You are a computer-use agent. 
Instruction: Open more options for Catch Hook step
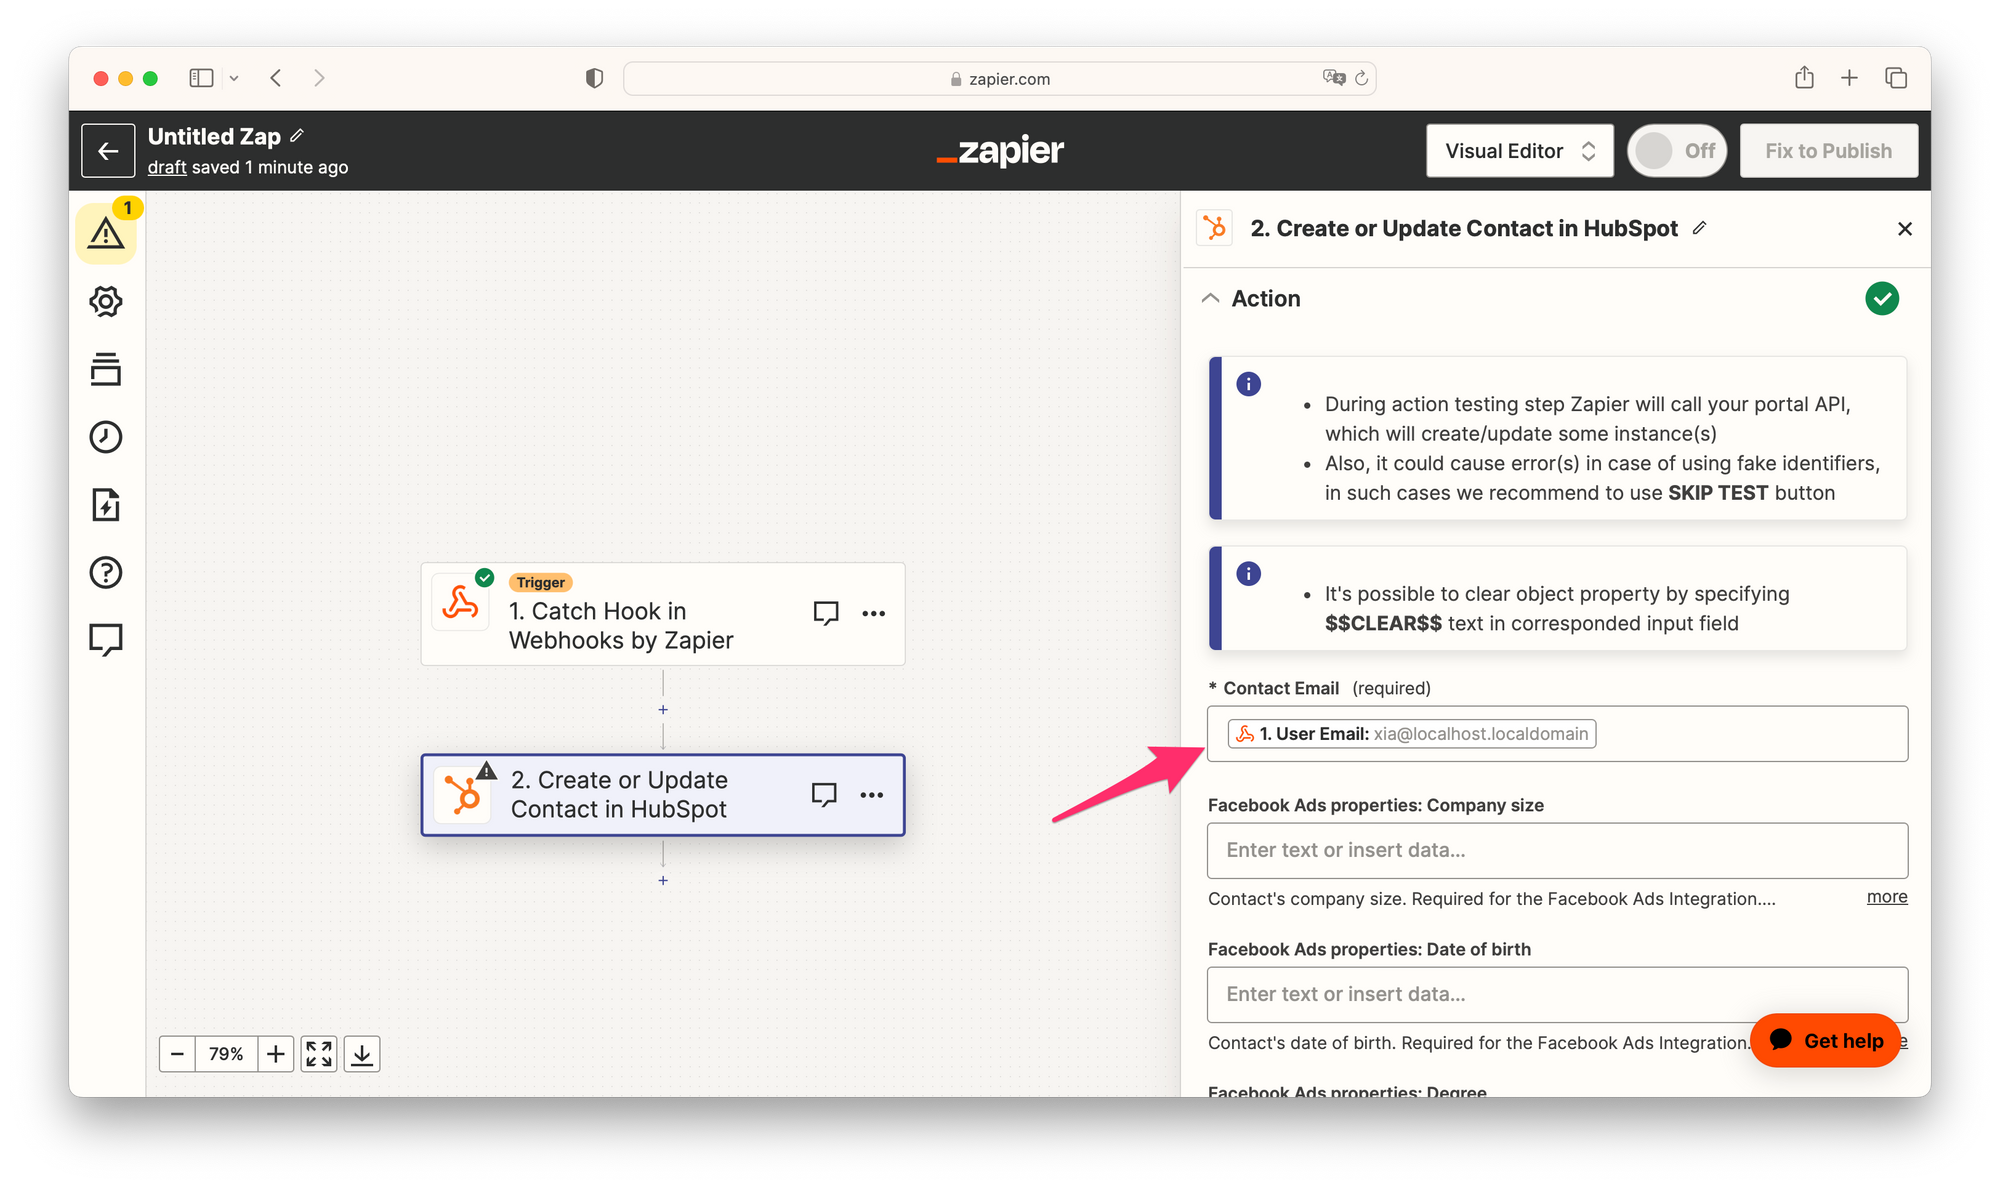(874, 613)
